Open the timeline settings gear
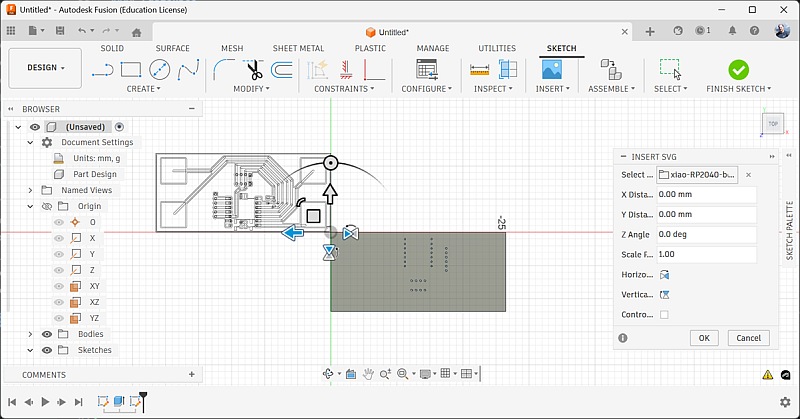 click(785, 402)
